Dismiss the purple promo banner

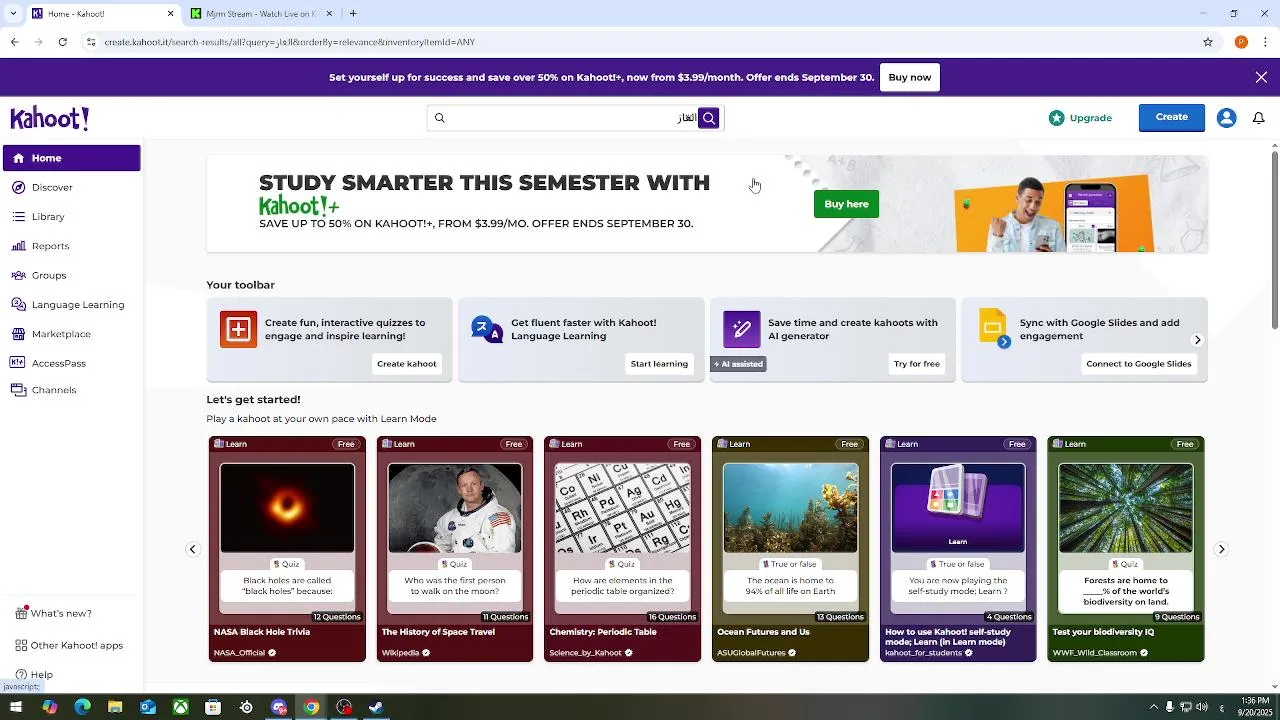click(1261, 77)
